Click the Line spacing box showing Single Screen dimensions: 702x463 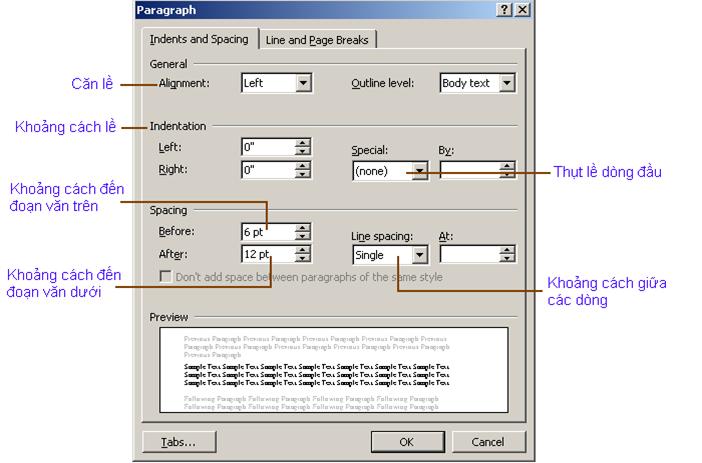390,255
